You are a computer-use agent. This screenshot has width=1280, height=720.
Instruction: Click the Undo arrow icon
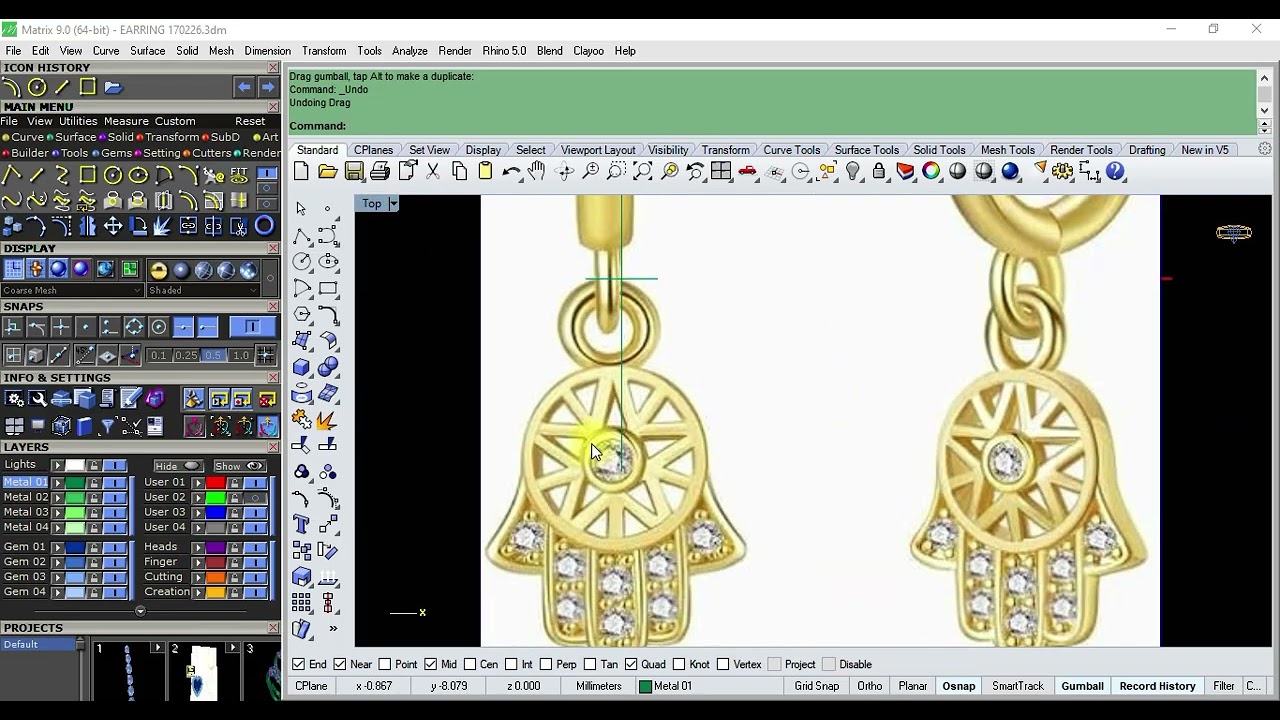[511, 172]
